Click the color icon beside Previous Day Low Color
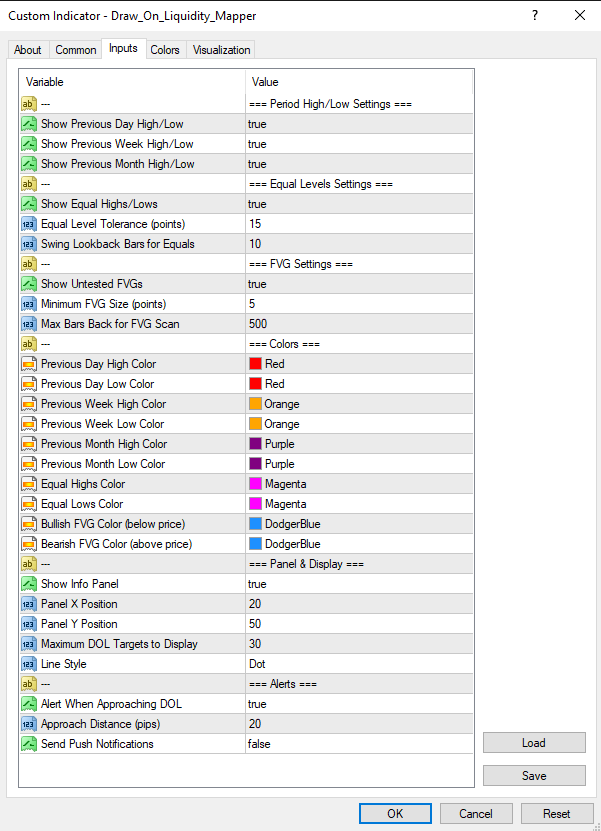This screenshot has width=601, height=831. [x=29, y=384]
